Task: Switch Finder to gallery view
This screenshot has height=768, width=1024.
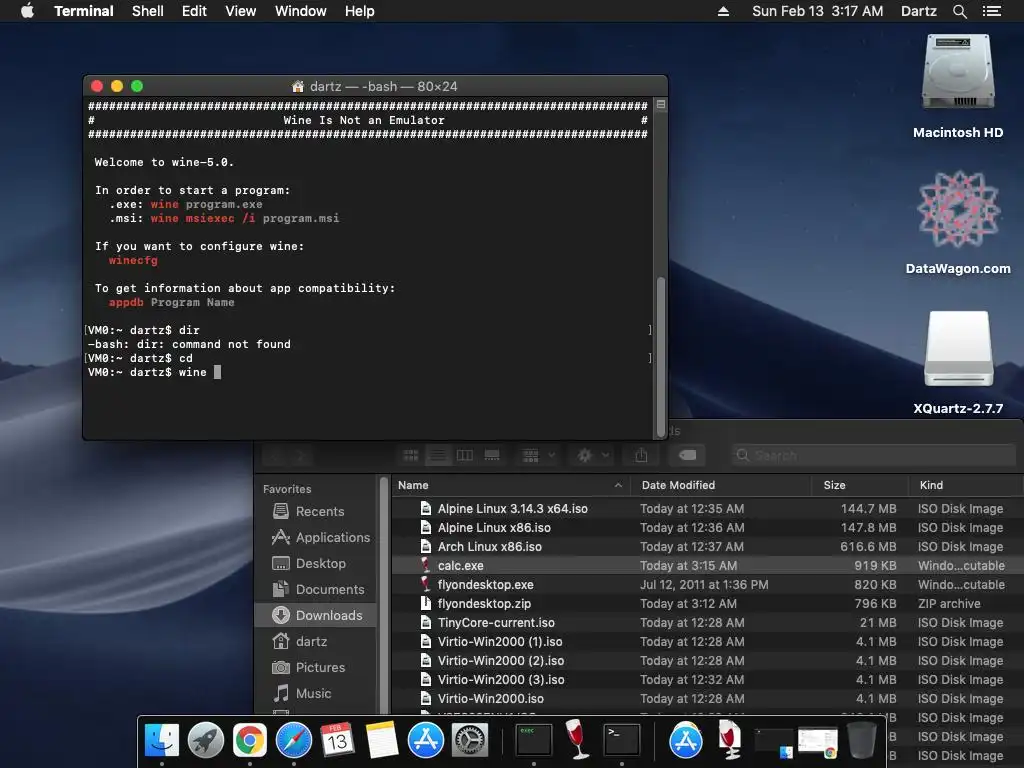Action: [x=492, y=455]
